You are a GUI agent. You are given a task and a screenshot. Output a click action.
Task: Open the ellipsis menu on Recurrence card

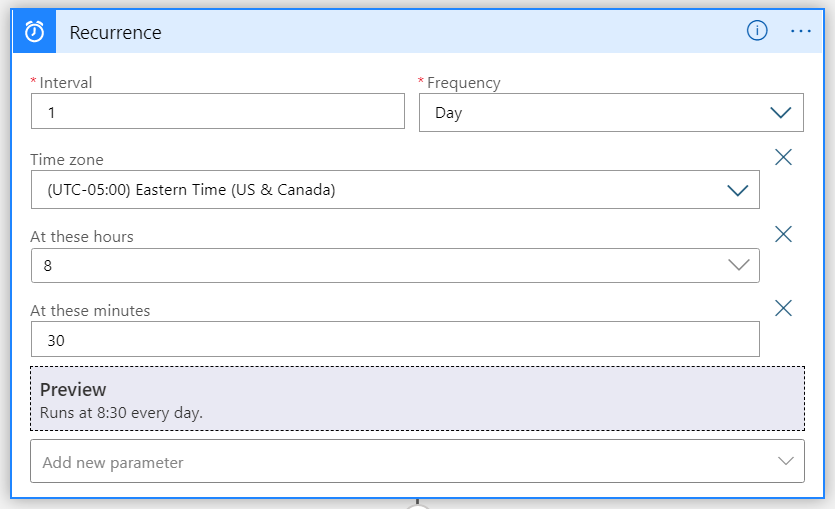(801, 31)
